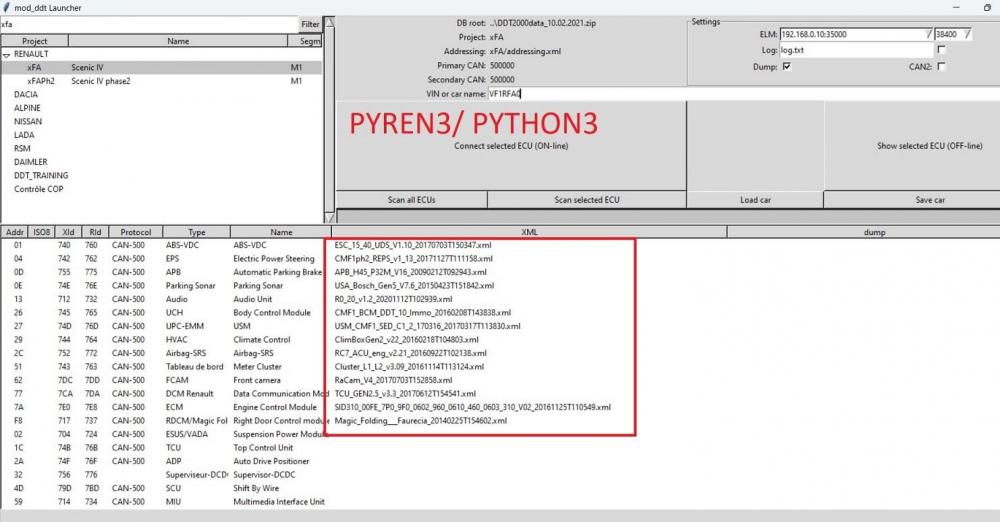Click the Filter button
The height and width of the screenshot is (522, 1000).
310,24
